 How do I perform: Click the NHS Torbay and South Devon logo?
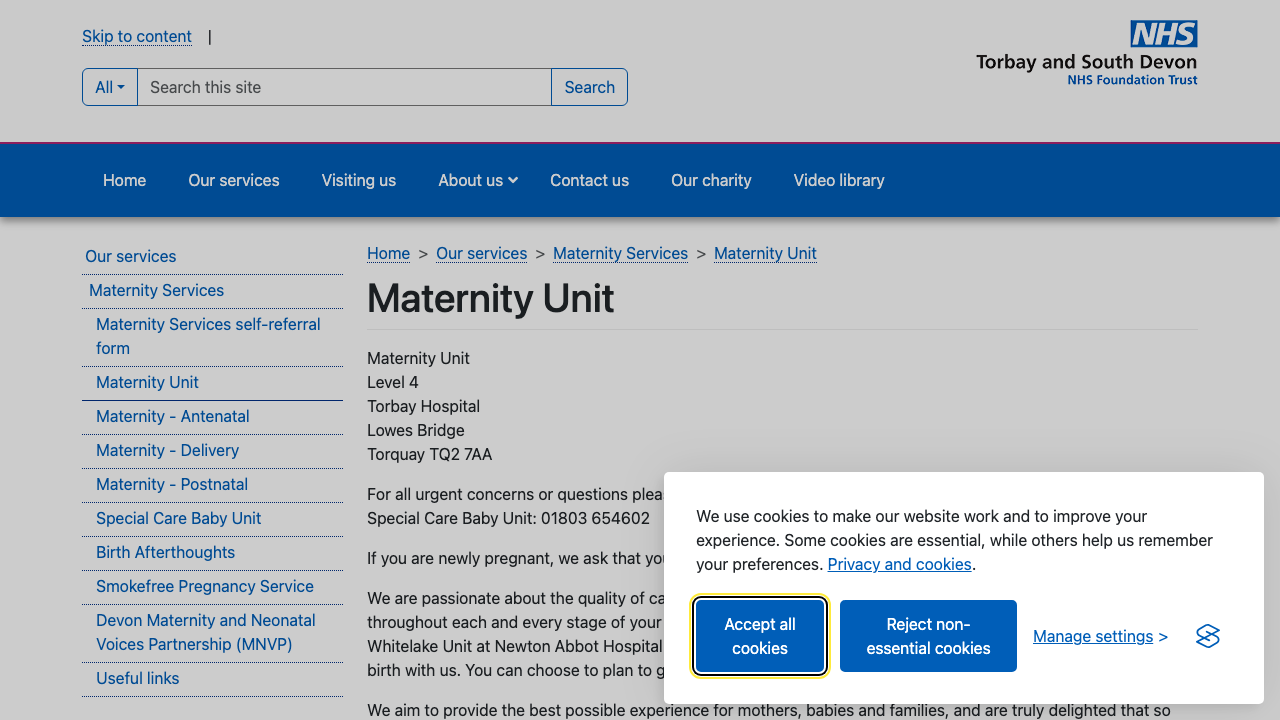1087,52
